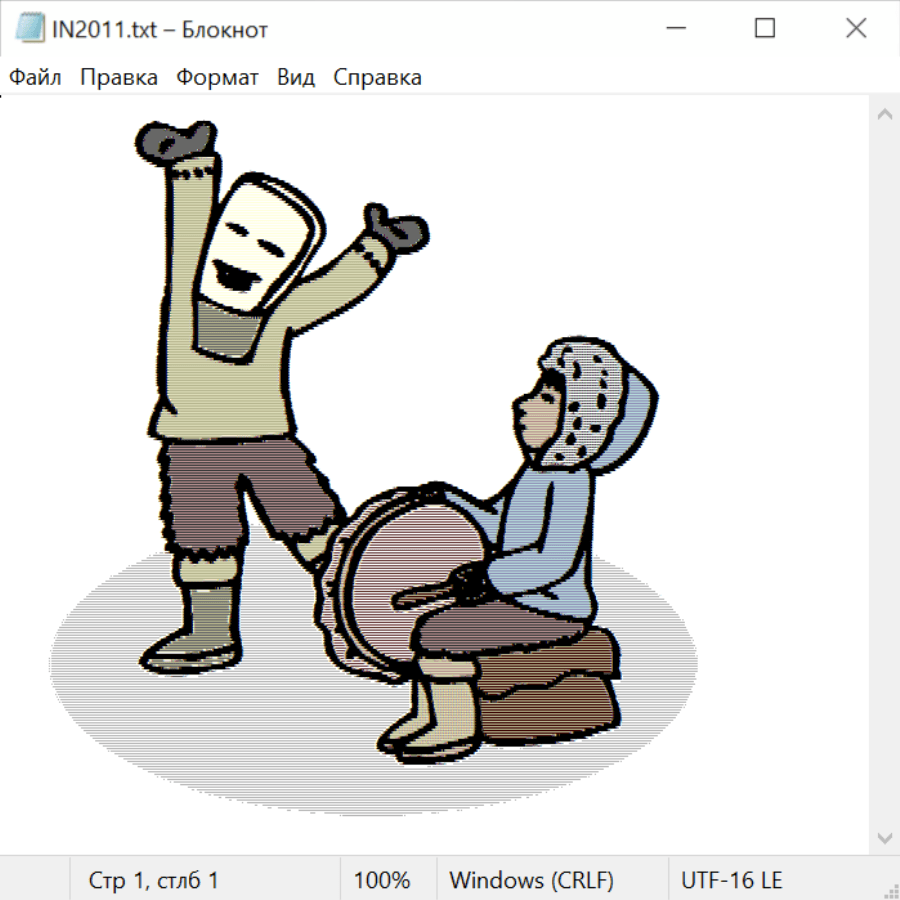The height and width of the screenshot is (900, 900).
Task: Click the Windows (CRLF) line ending indicator
Action: tap(531, 880)
